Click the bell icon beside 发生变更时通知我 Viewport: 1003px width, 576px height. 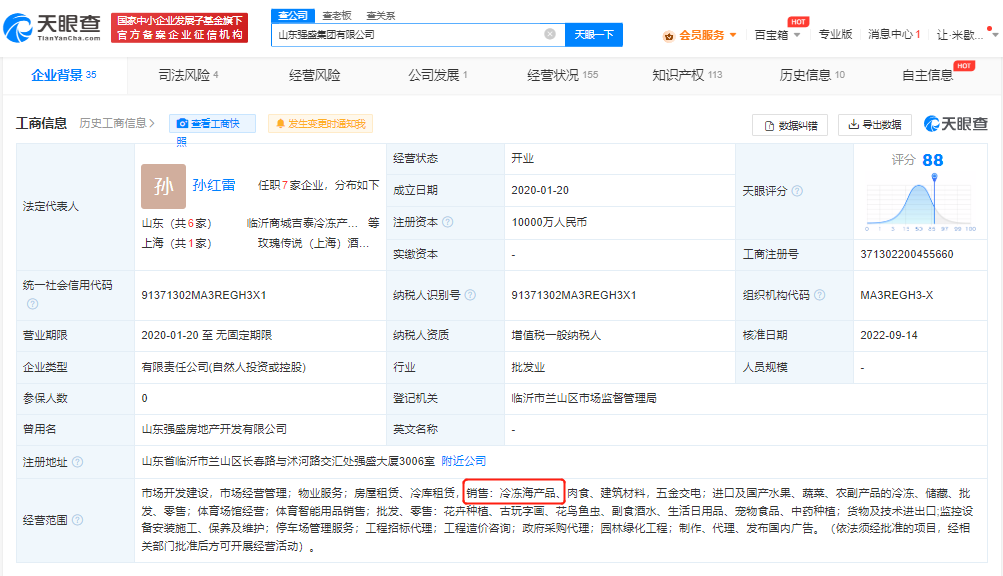click(280, 123)
